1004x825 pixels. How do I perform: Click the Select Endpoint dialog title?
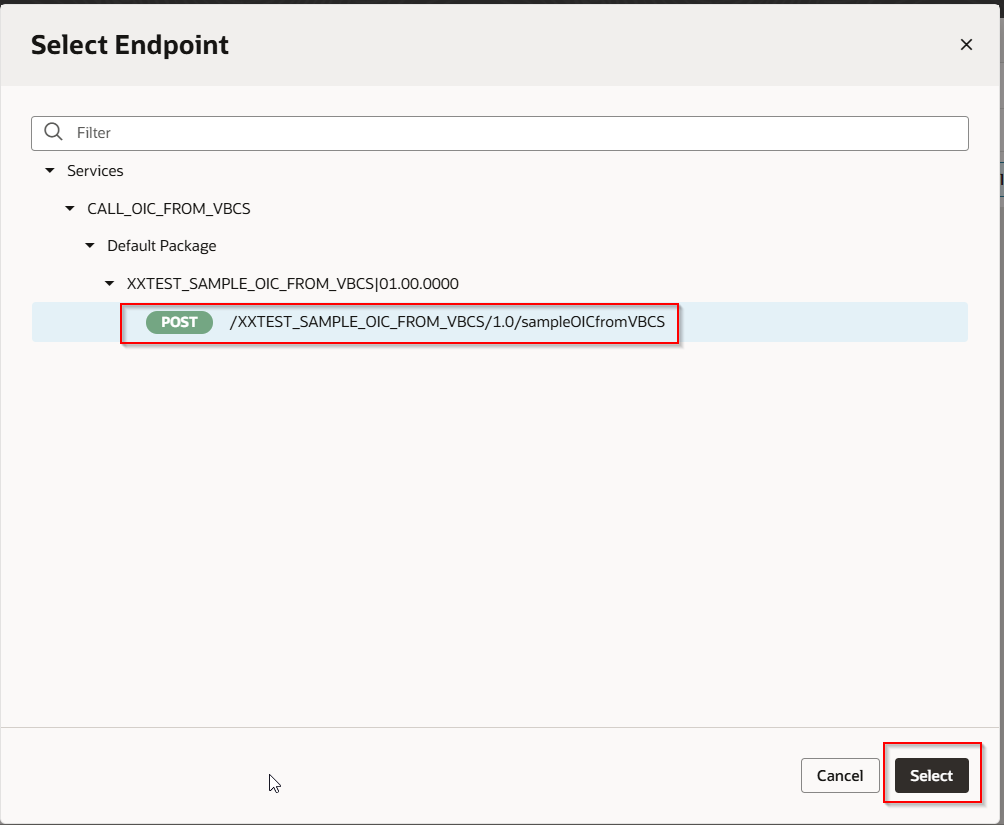(x=129, y=44)
